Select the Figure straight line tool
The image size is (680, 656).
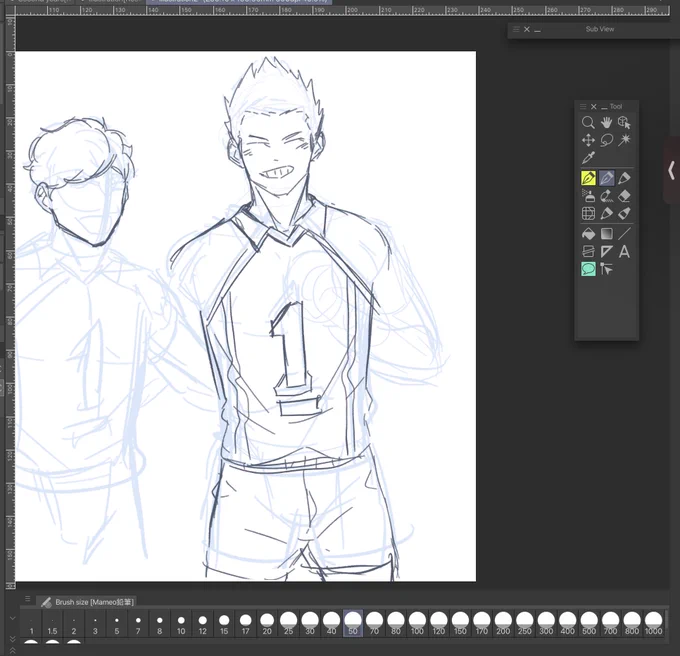point(624,234)
